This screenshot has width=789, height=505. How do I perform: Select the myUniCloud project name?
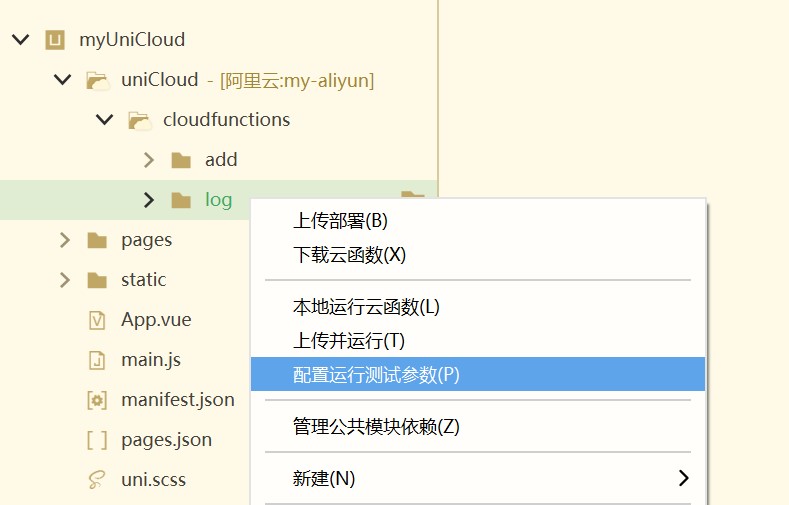click(x=132, y=40)
